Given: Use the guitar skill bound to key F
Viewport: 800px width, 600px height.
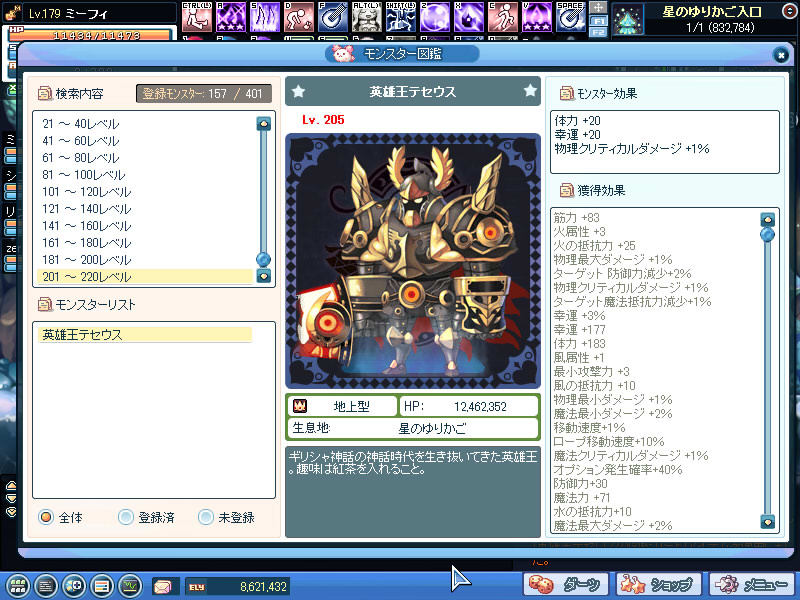Looking at the screenshot, I should pyautogui.click(x=333, y=17).
